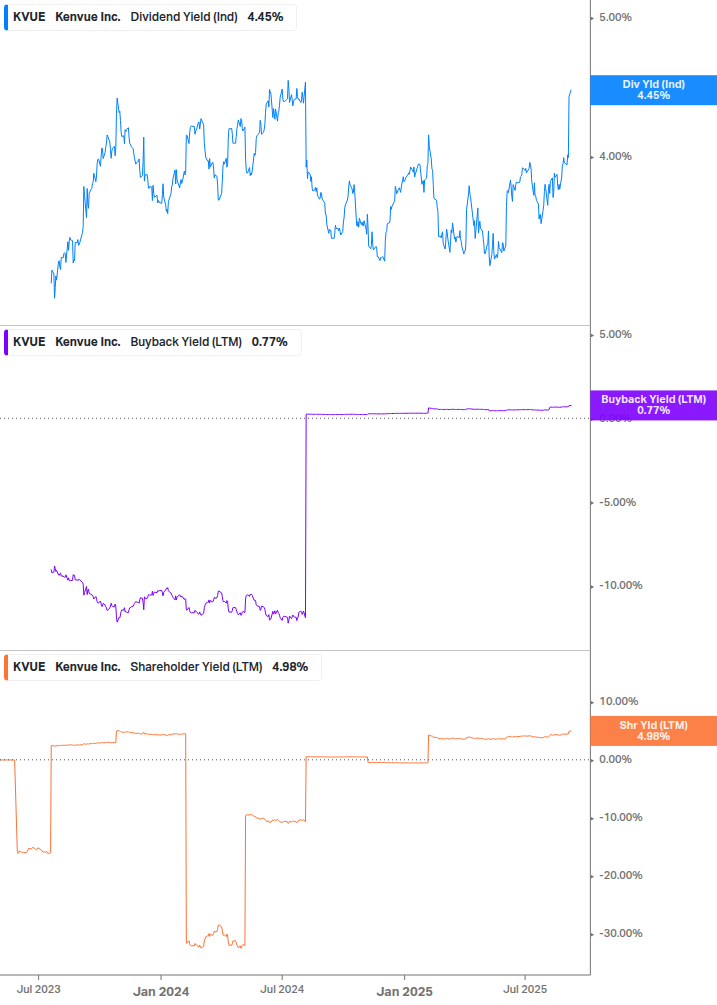Click the blue color bar beside Dividend Yield legend

pyautogui.click(x=6, y=17)
